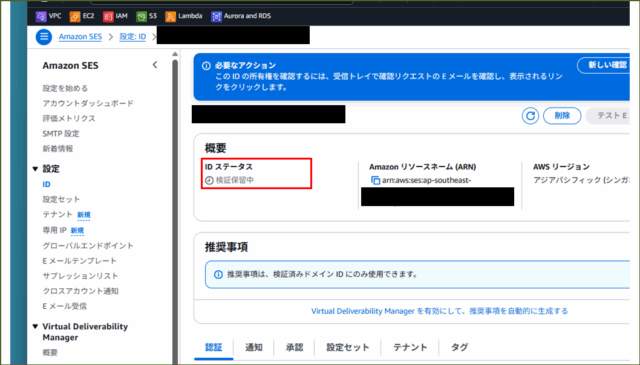Open アカウントダッシュボード in sidebar
Viewport: 640px width, 365px height.
(x=88, y=103)
